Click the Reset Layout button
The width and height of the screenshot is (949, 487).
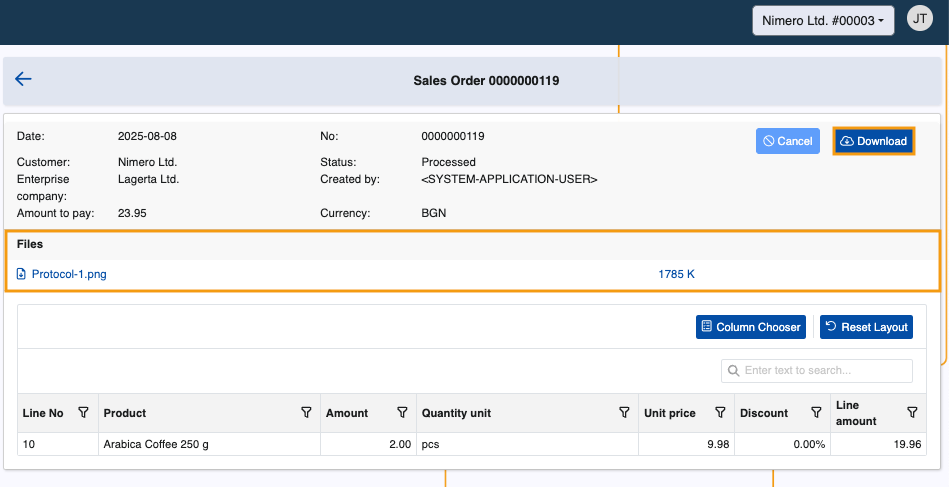pos(866,327)
